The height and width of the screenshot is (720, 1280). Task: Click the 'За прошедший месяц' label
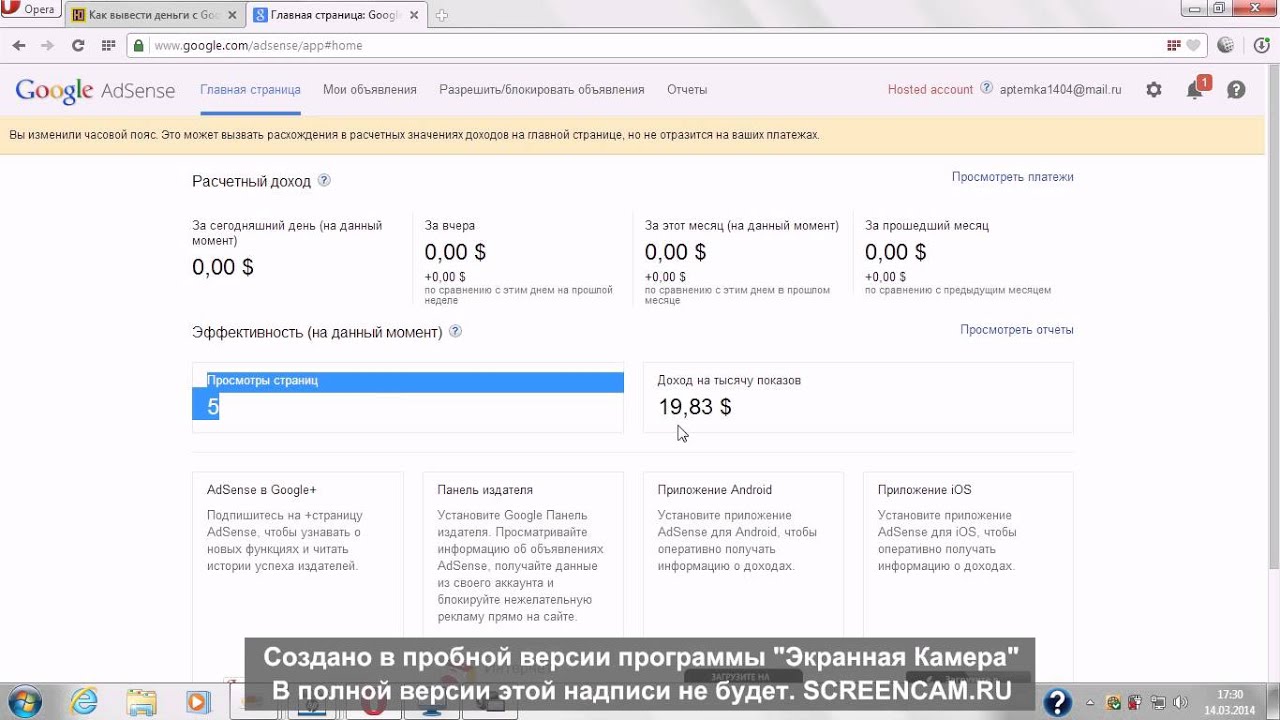[x=927, y=226]
